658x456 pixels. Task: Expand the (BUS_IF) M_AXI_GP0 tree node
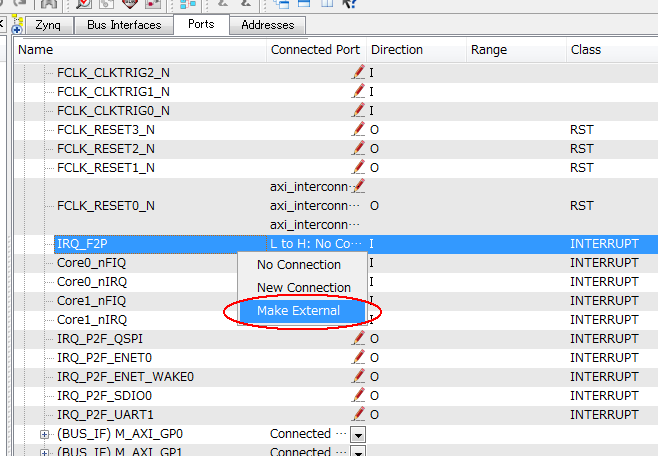(x=44, y=434)
